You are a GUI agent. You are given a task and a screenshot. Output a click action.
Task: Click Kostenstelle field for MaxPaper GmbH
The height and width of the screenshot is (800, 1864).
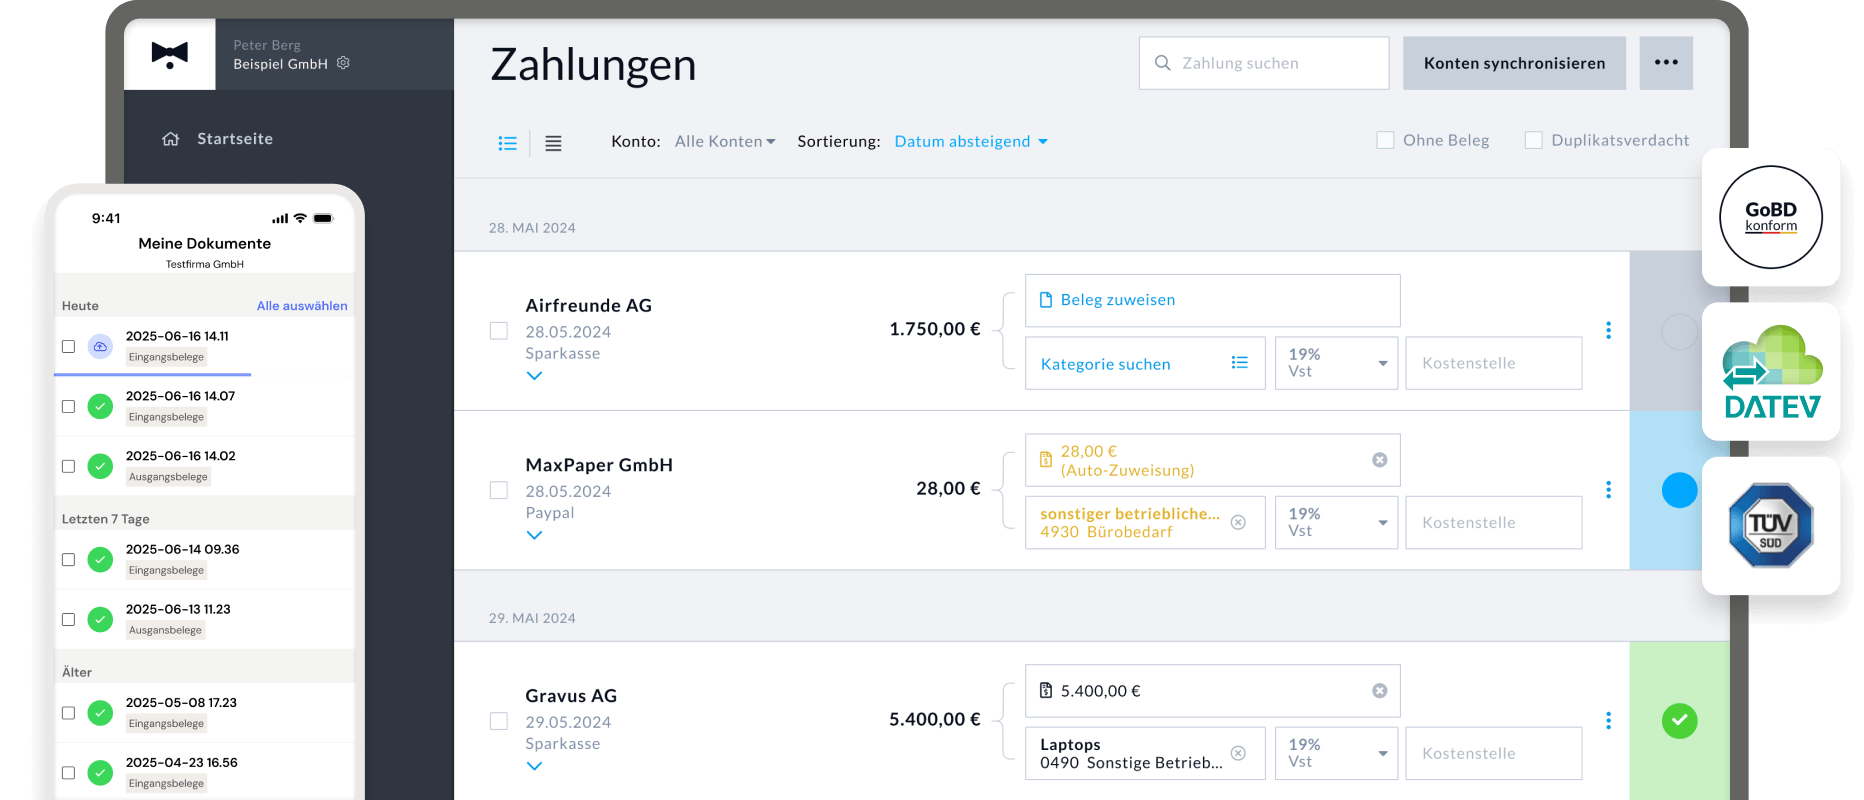1494,522
